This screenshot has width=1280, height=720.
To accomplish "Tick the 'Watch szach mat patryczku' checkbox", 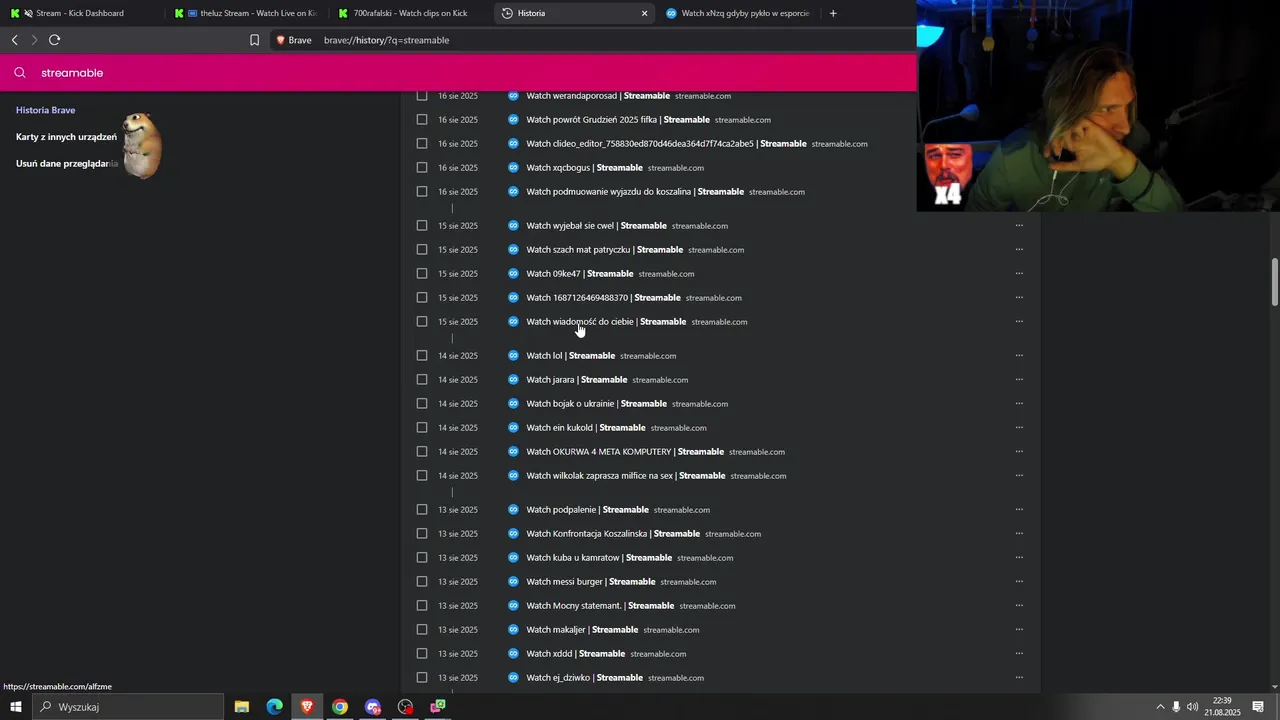I will click(422, 250).
